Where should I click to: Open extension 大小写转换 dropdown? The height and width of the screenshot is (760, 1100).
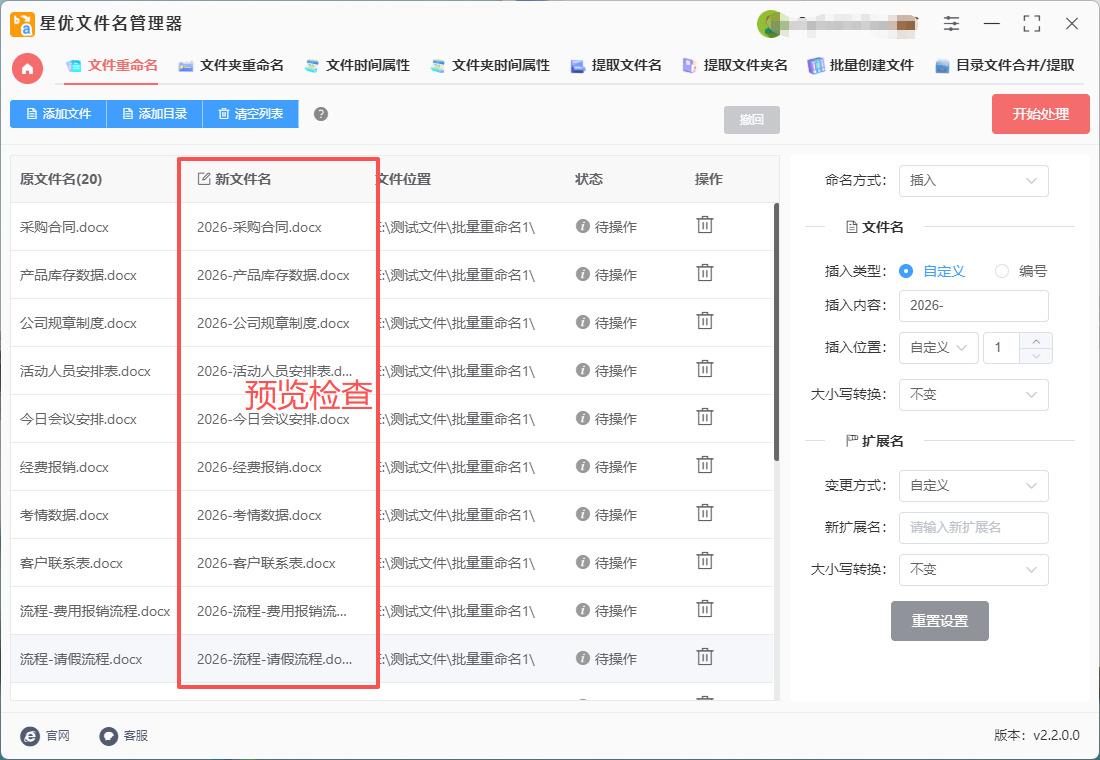point(974,570)
